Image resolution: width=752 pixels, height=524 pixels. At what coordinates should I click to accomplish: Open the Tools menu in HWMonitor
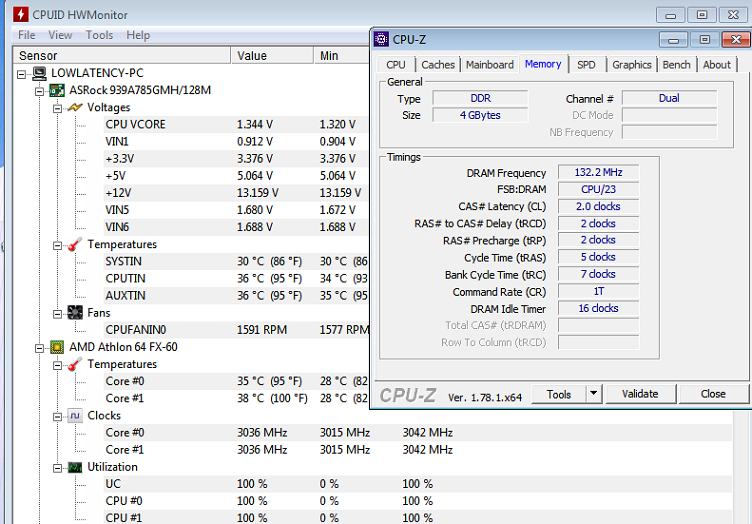click(99, 35)
